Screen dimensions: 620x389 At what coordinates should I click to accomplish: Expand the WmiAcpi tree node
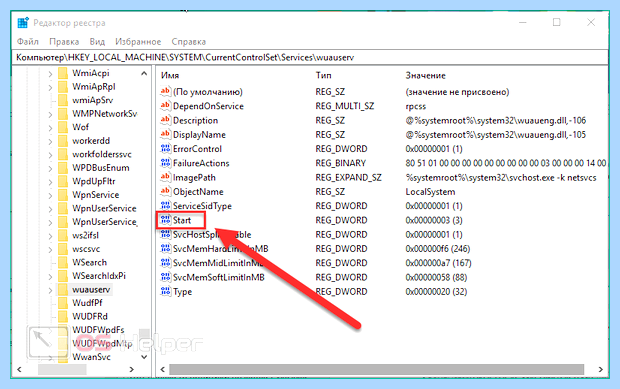click(50, 74)
